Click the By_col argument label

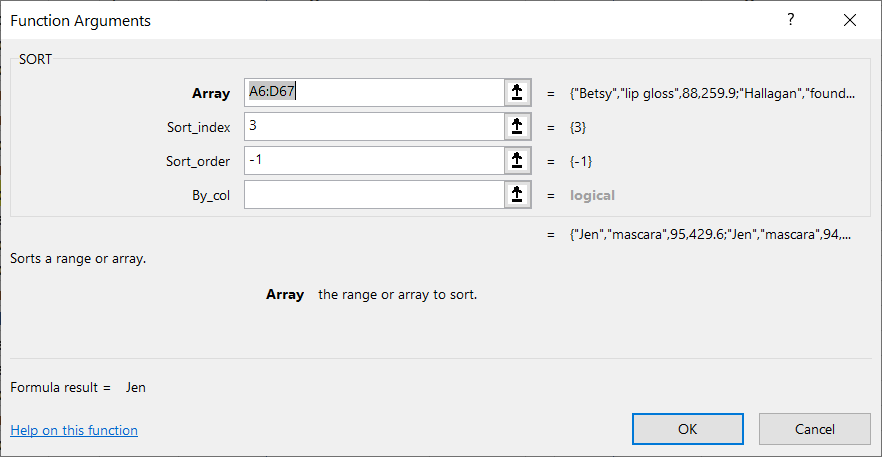pyautogui.click(x=210, y=196)
